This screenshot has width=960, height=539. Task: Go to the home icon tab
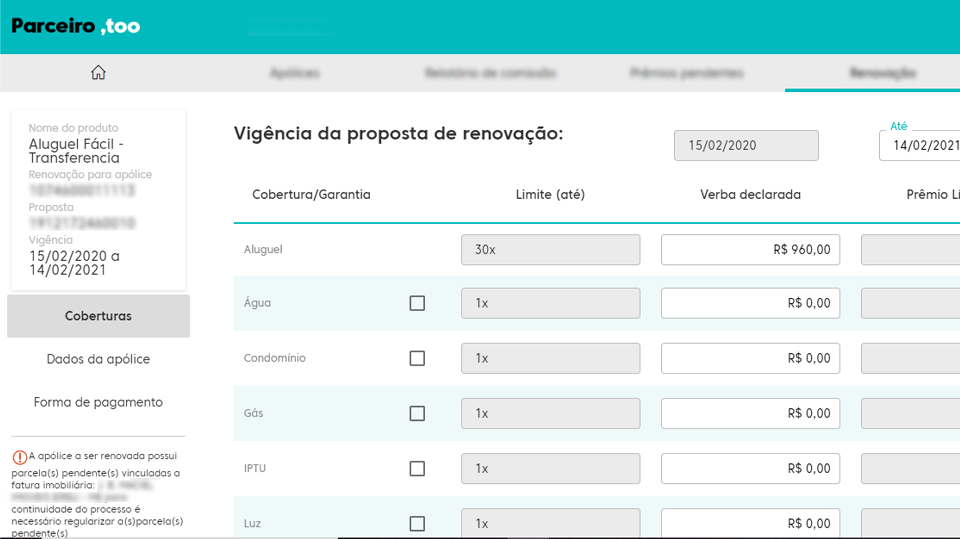click(98, 72)
